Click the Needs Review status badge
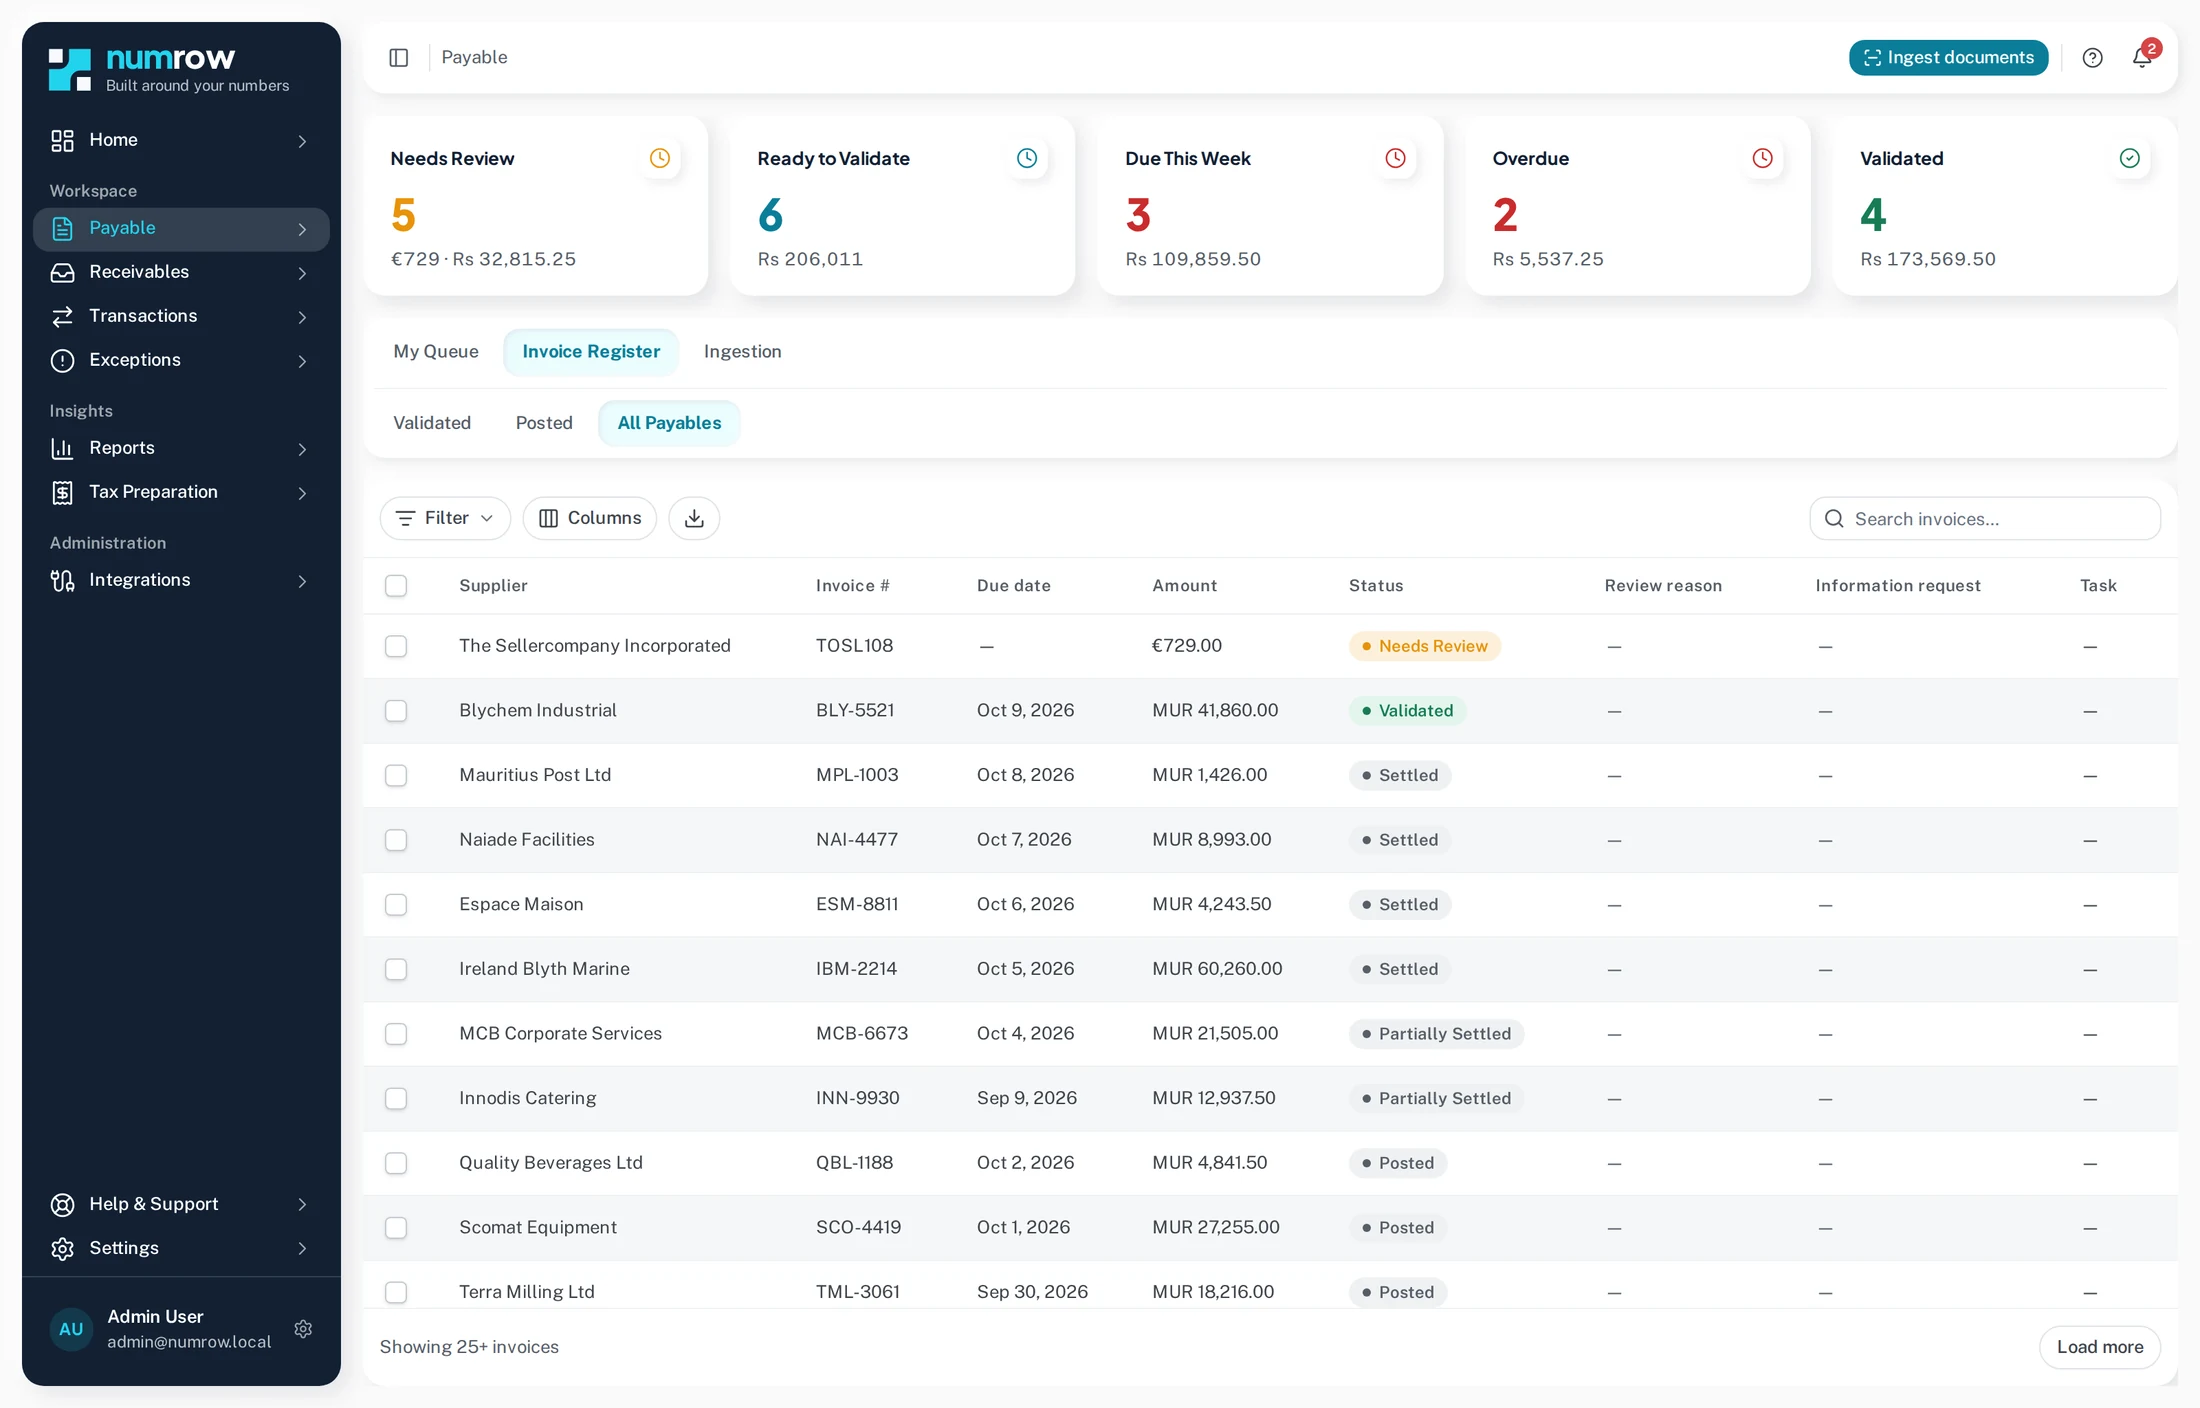The height and width of the screenshot is (1408, 2200). coord(1424,646)
